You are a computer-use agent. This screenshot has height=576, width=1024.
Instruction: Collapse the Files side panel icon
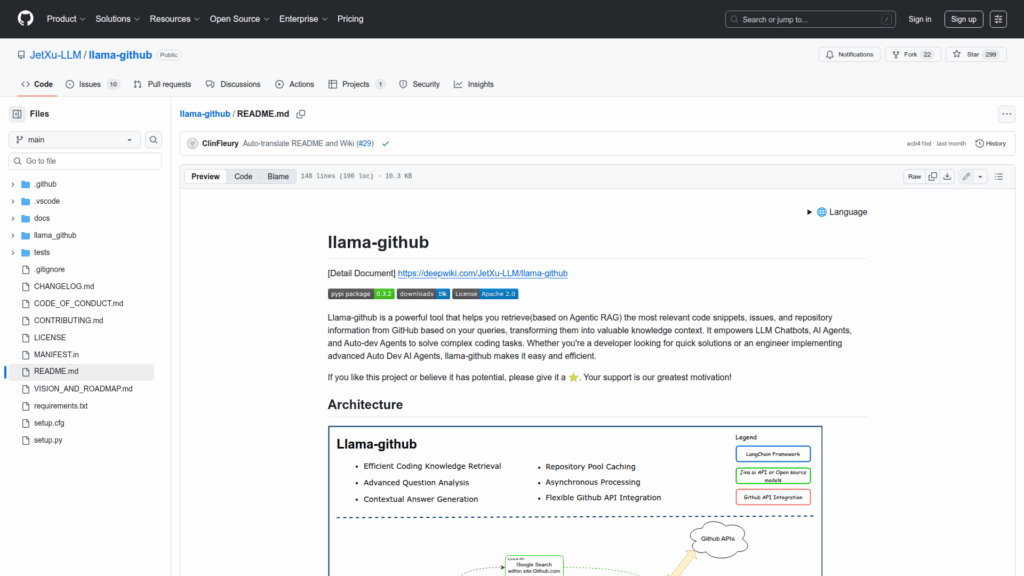[17, 114]
